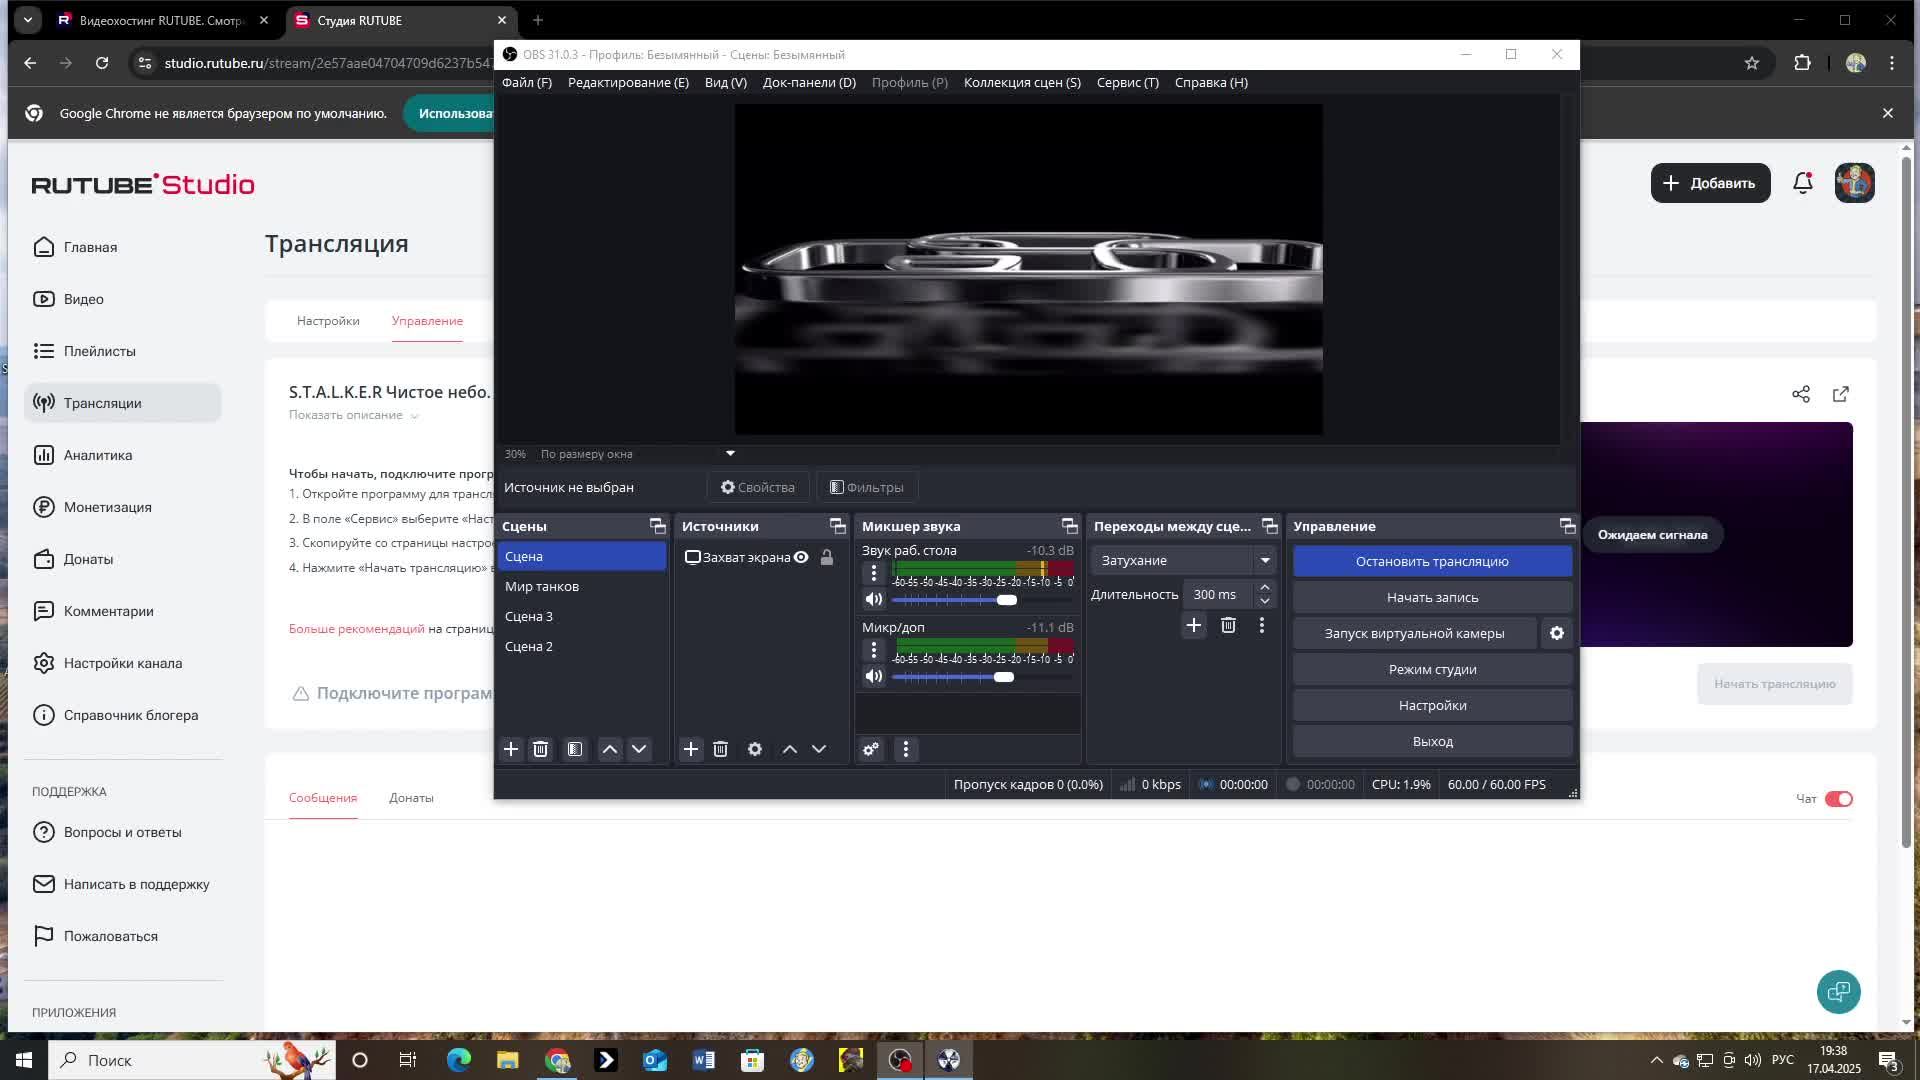The width and height of the screenshot is (1920, 1080).
Task: Mute Звук раб. стола speaker icon
Action: pyautogui.click(x=874, y=599)
